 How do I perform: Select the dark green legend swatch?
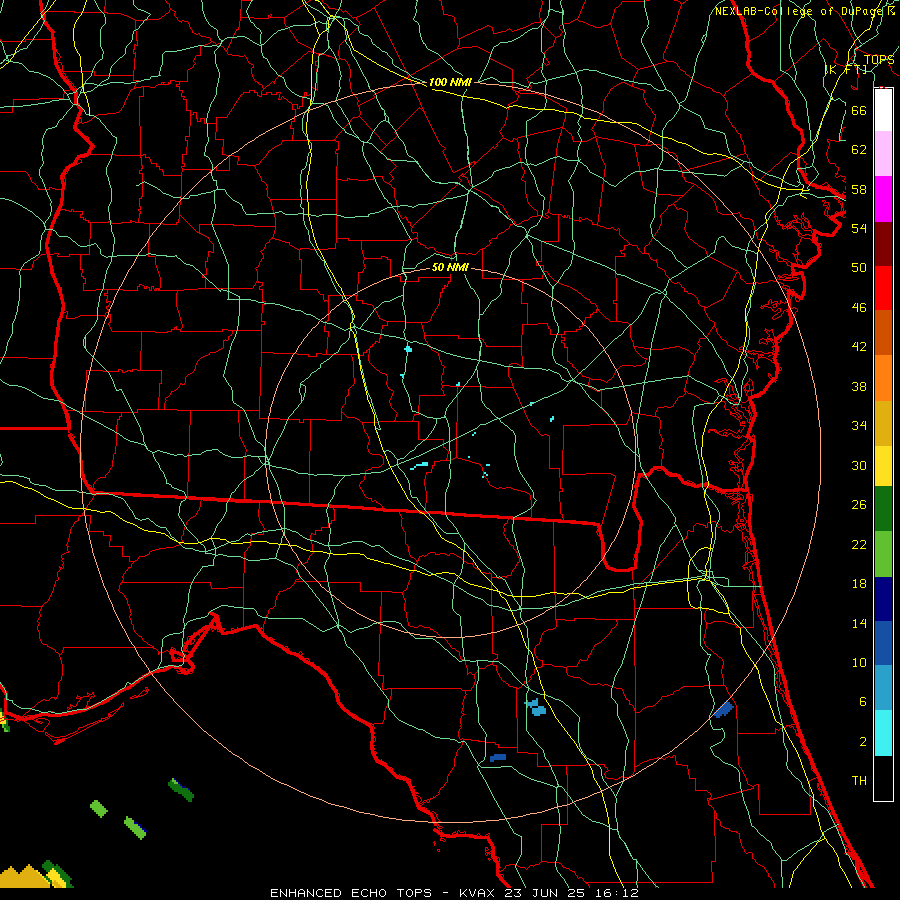(883, 509)
